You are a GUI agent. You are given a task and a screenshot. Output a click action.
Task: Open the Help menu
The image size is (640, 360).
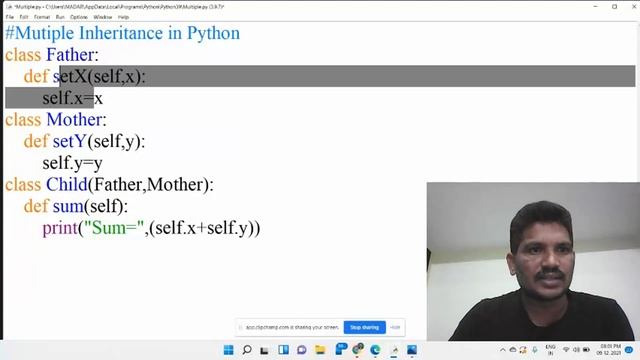123,17
